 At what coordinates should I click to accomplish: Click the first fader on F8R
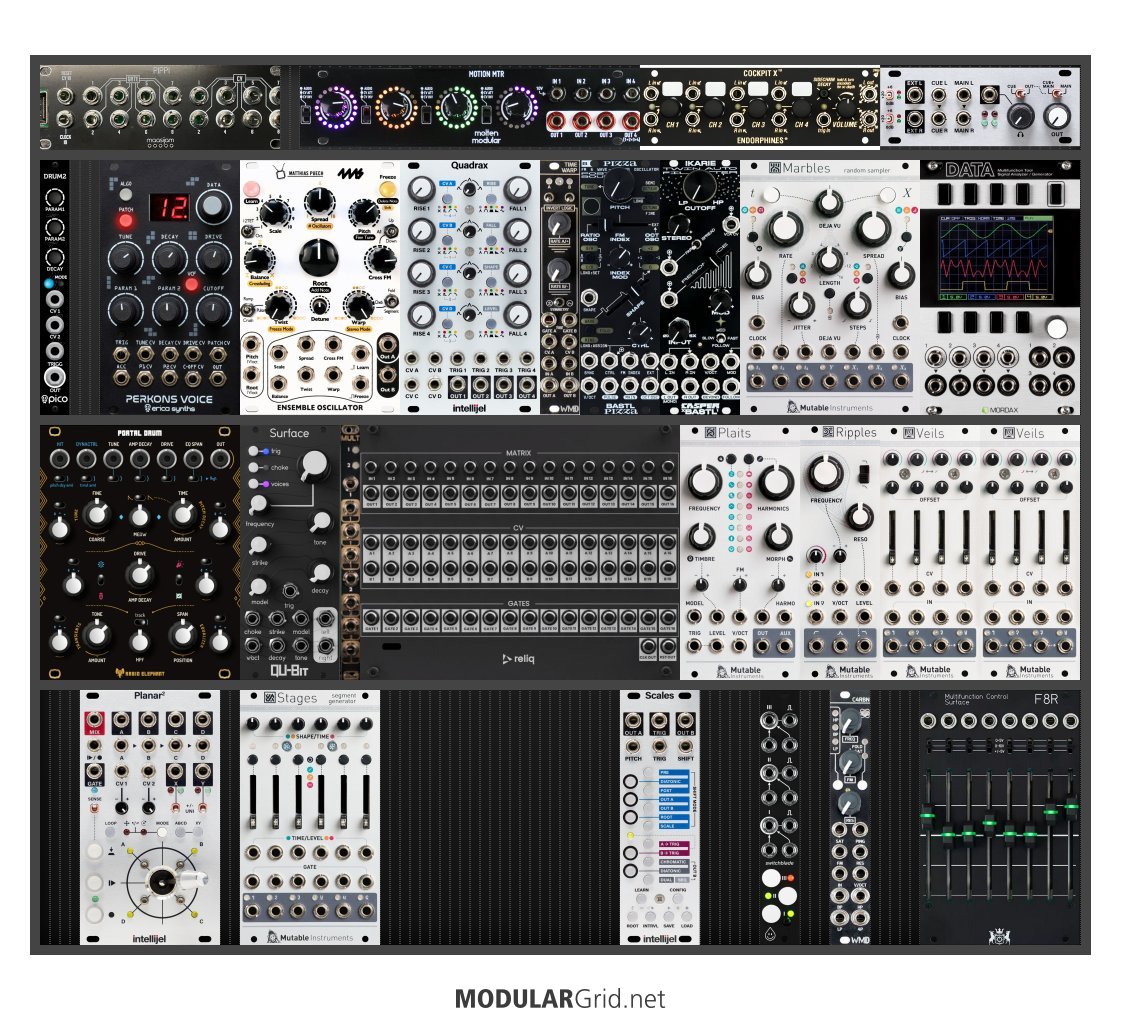[927, 816]
